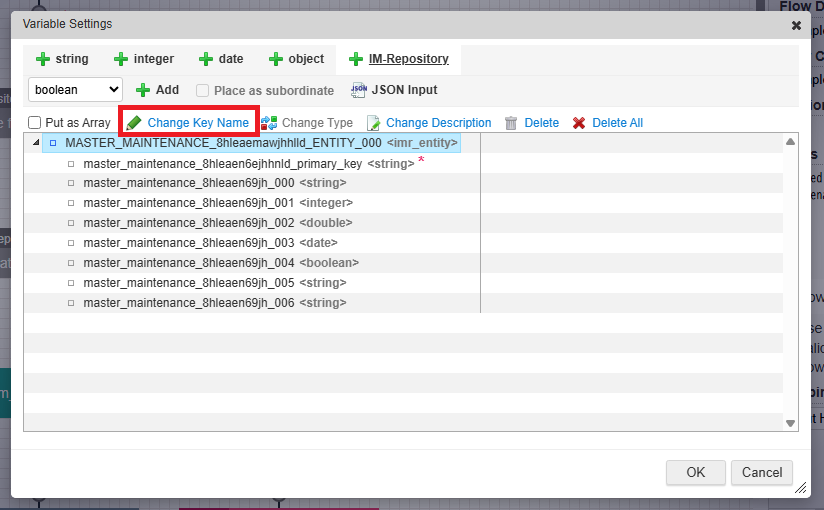The image size is (824, 510).
Task: Open the boolean type dropdown
Action: [75, 90]
